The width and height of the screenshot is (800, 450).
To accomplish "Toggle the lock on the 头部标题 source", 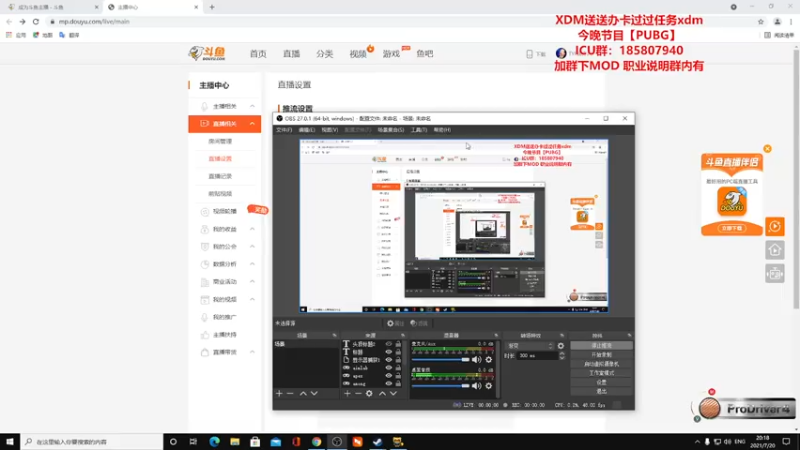I will [398, 344].
